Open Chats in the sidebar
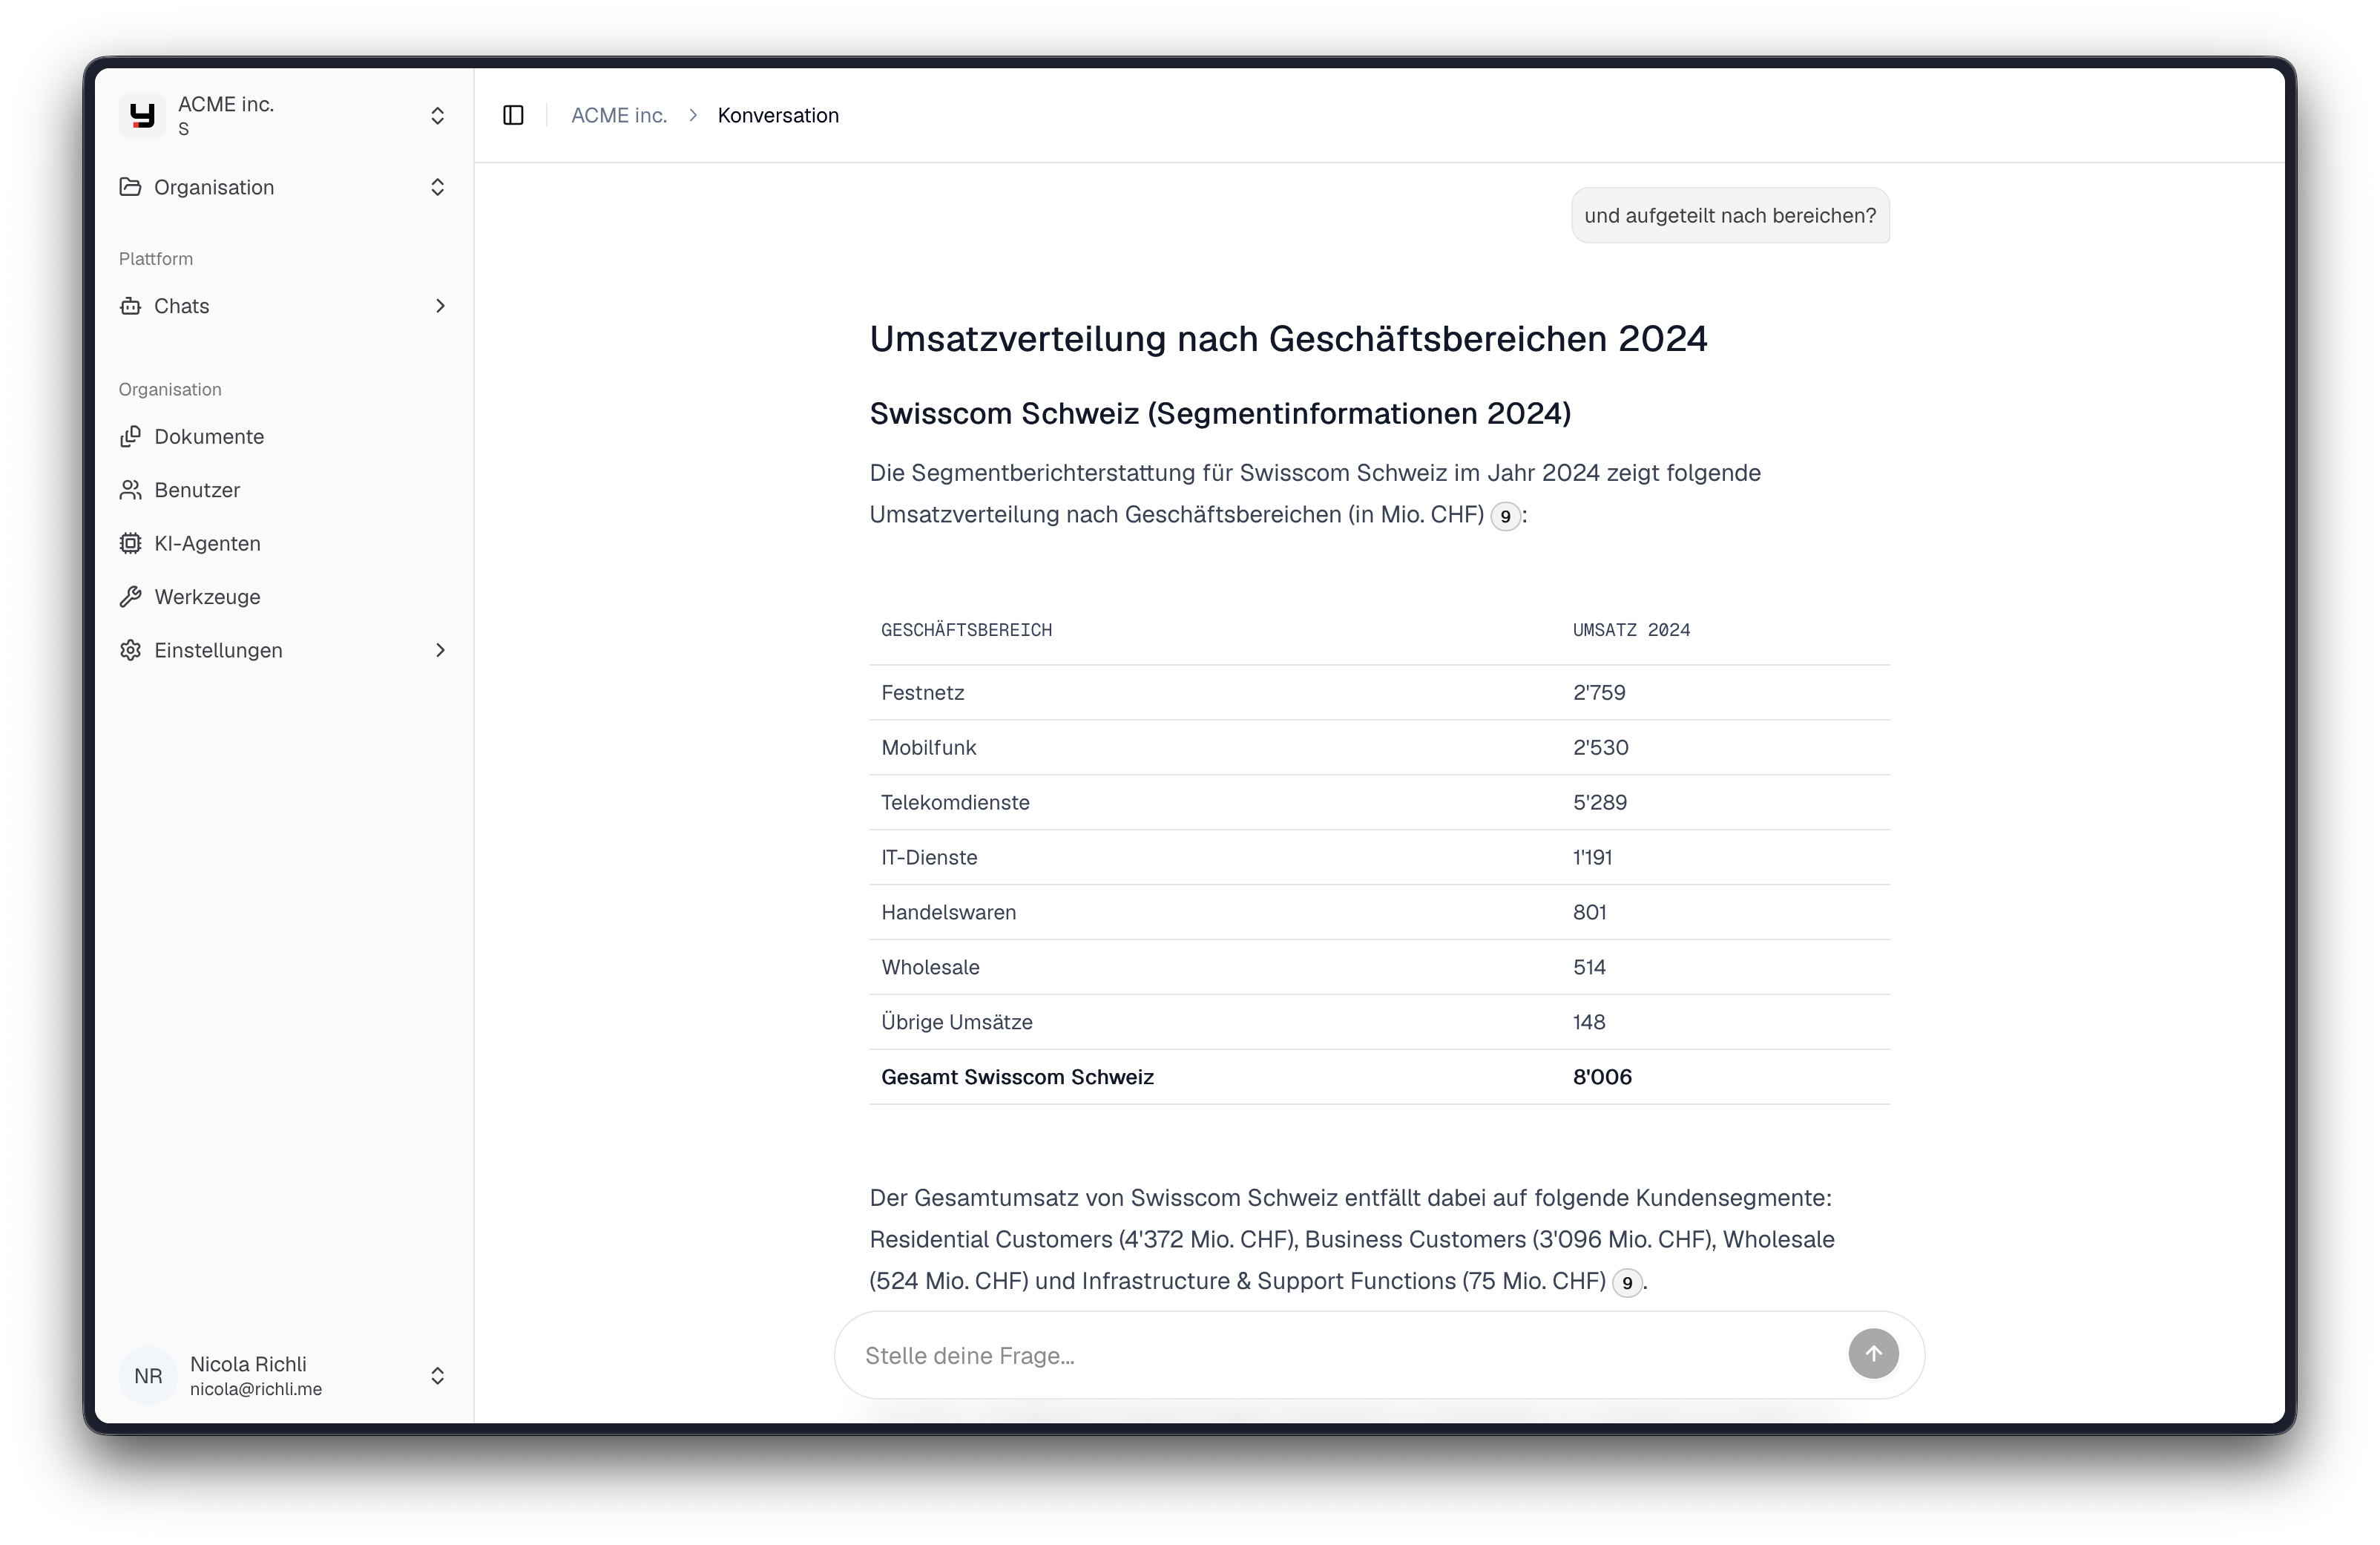The height and width of the screenshot is (1545, 2380). coord(284,306)
